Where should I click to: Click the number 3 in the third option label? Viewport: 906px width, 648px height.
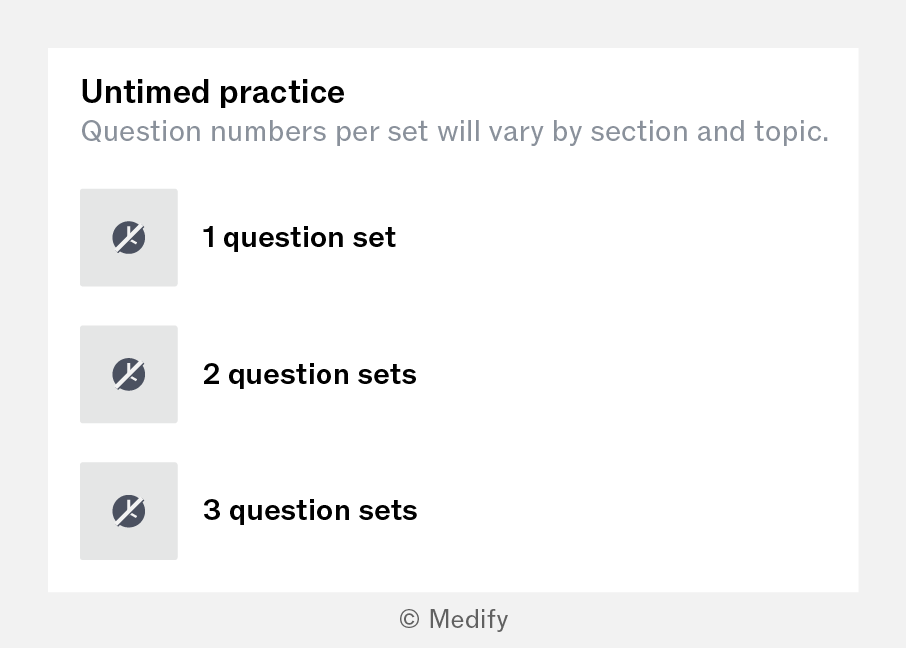pos(211,510)
